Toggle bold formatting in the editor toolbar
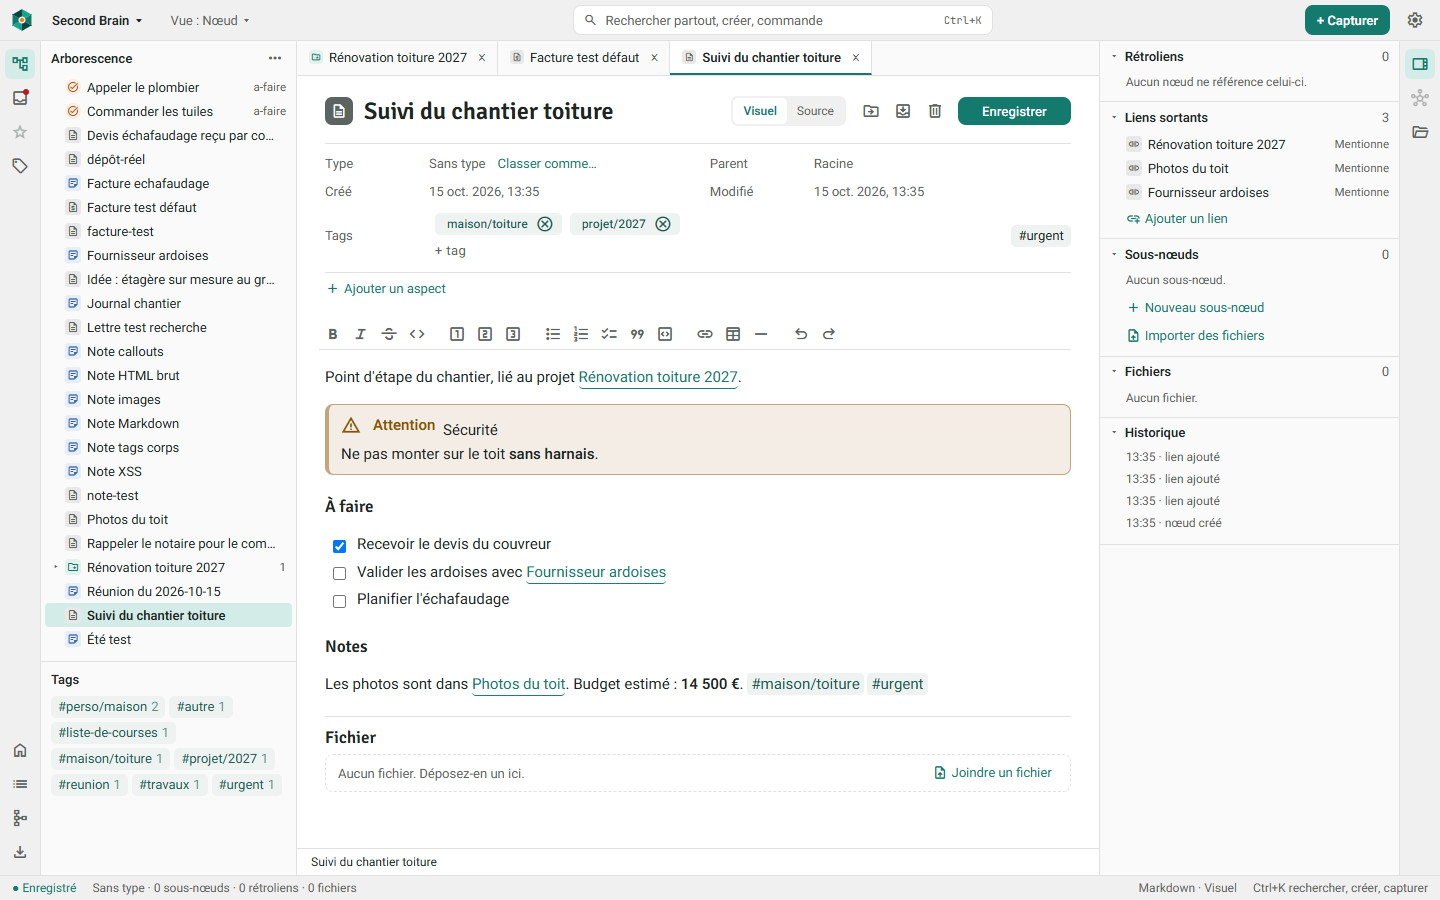 (333, 334)
